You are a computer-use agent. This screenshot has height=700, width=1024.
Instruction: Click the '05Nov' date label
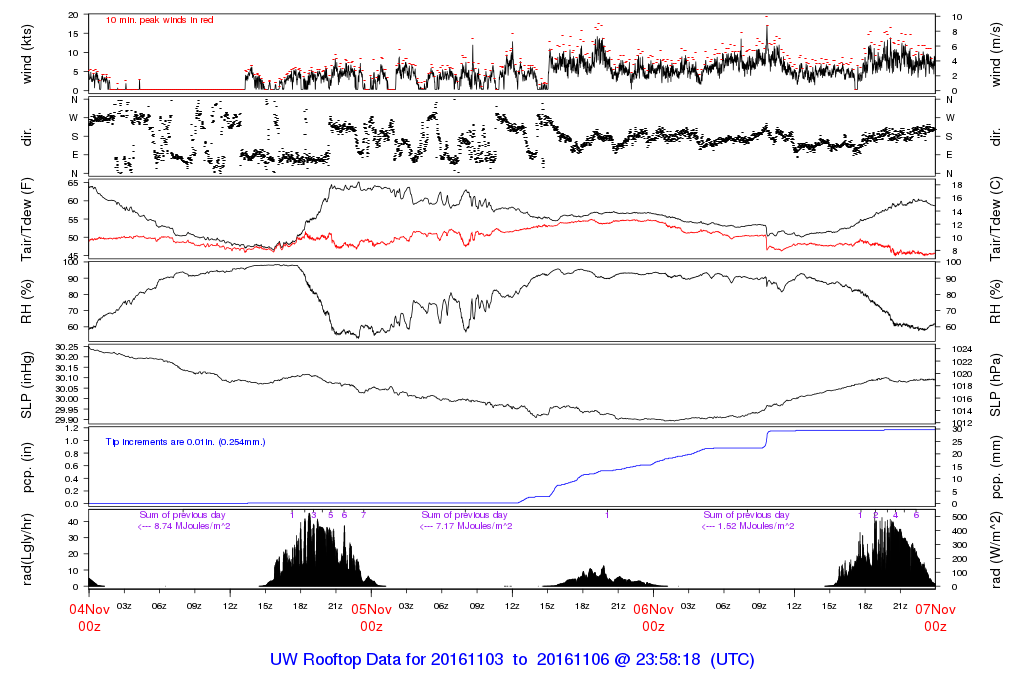pyautogui.click(x=372, y=610)
